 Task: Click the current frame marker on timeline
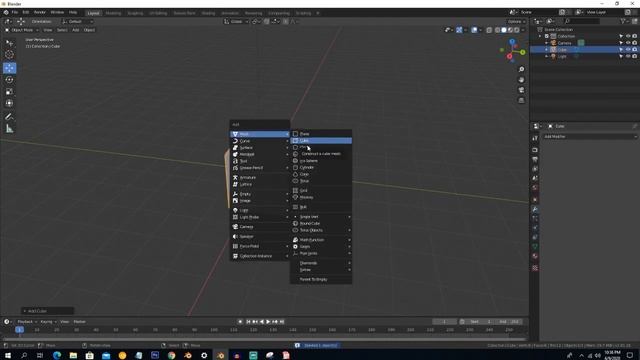(19, 329)
